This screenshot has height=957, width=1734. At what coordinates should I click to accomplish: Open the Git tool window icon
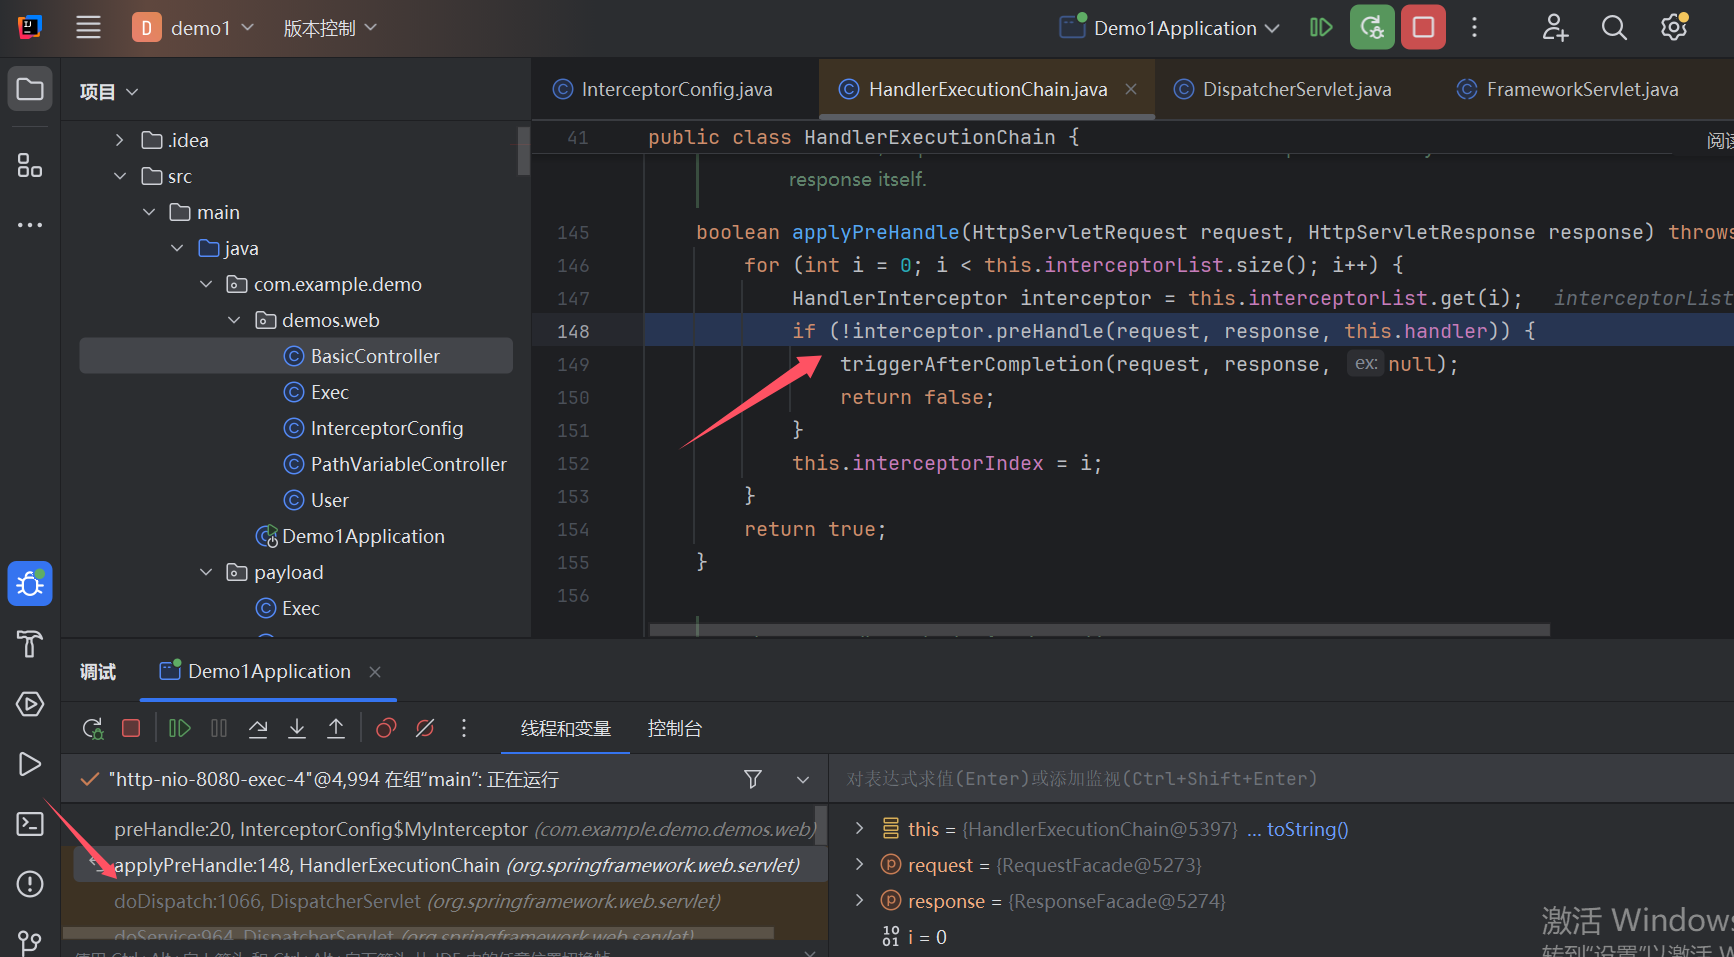coord(30,942)
